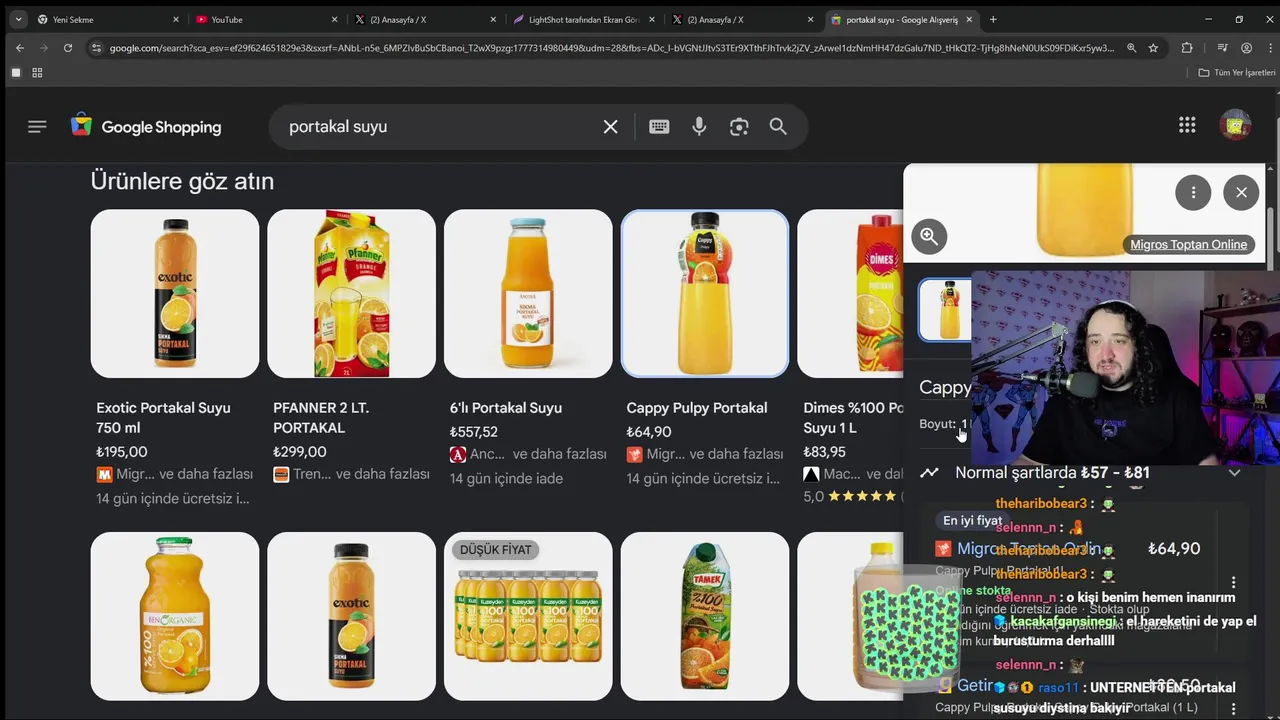Zoom the product image in the detail panel
Image resolution: width=1280 pixels, height=720 pixels.
[929, 236]
